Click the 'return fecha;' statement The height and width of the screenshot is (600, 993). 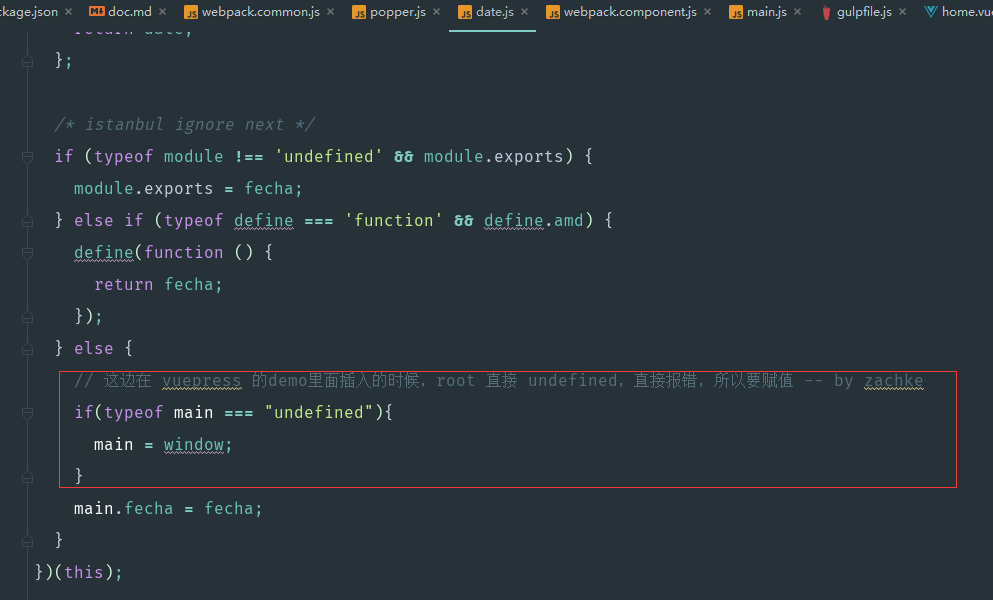[158, 284]
